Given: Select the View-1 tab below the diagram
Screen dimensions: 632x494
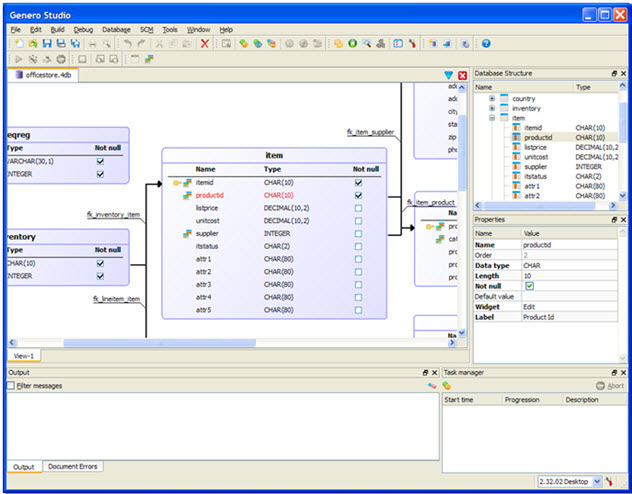Looking at the screenshot, I should (23, 355).
